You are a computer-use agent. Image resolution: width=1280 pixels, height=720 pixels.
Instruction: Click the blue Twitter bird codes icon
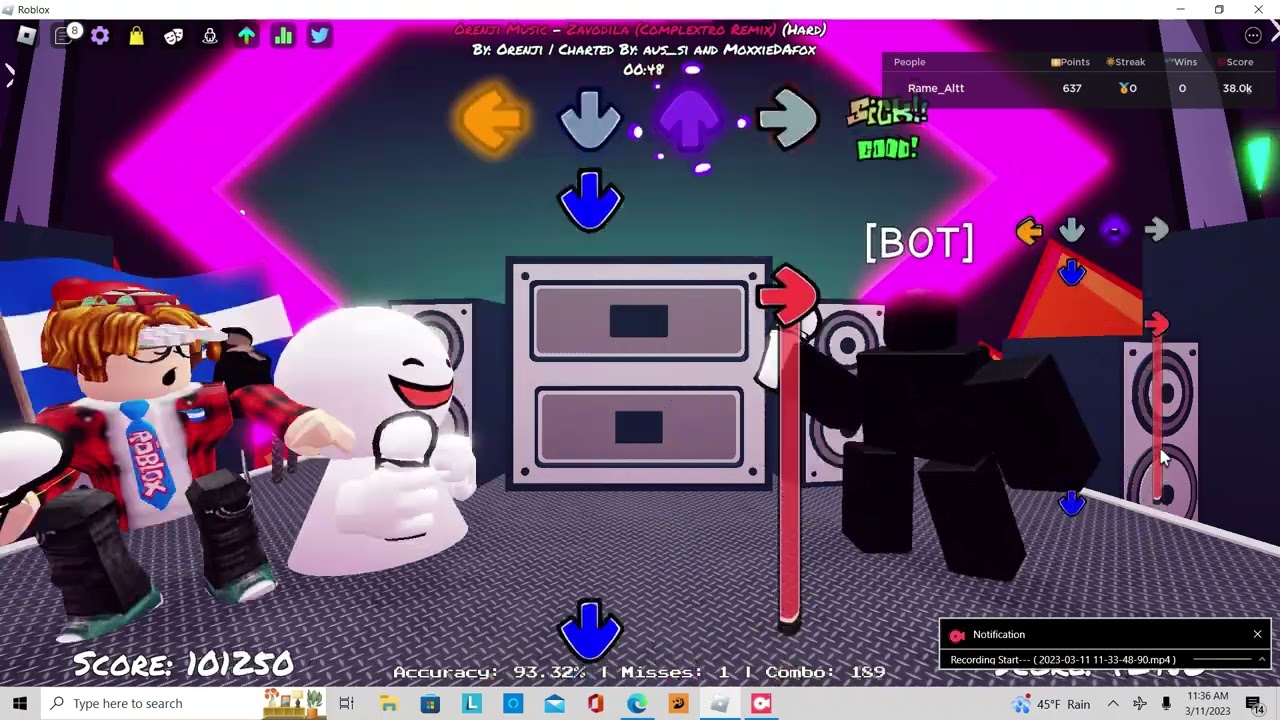coord(319,36)
